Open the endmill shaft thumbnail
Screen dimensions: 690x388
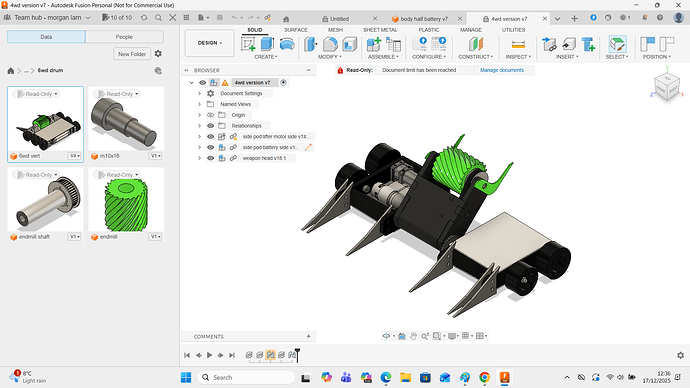coord(45,199)
